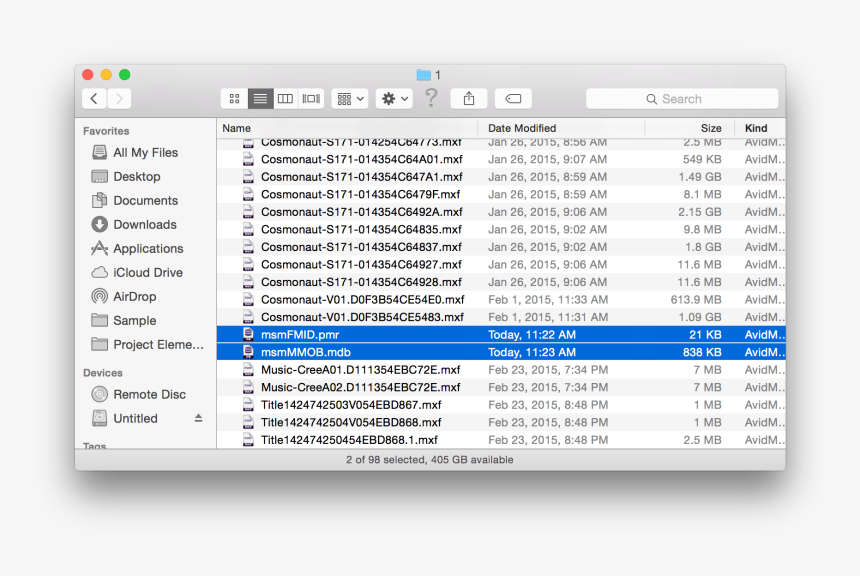The width and height of the screenshot is (860, 576).
Task: Click the Share toolbar button
Action: point(468,99)
